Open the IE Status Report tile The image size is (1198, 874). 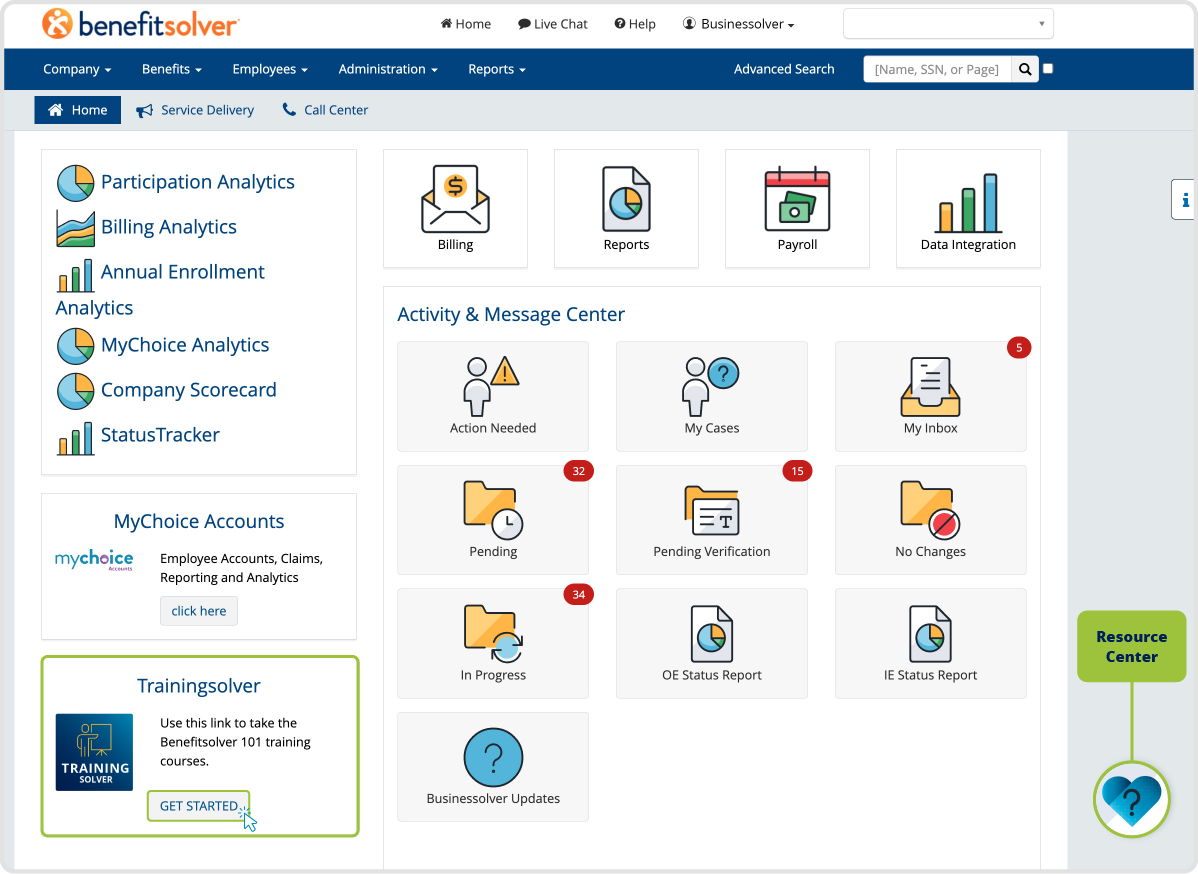click(931, 643)
